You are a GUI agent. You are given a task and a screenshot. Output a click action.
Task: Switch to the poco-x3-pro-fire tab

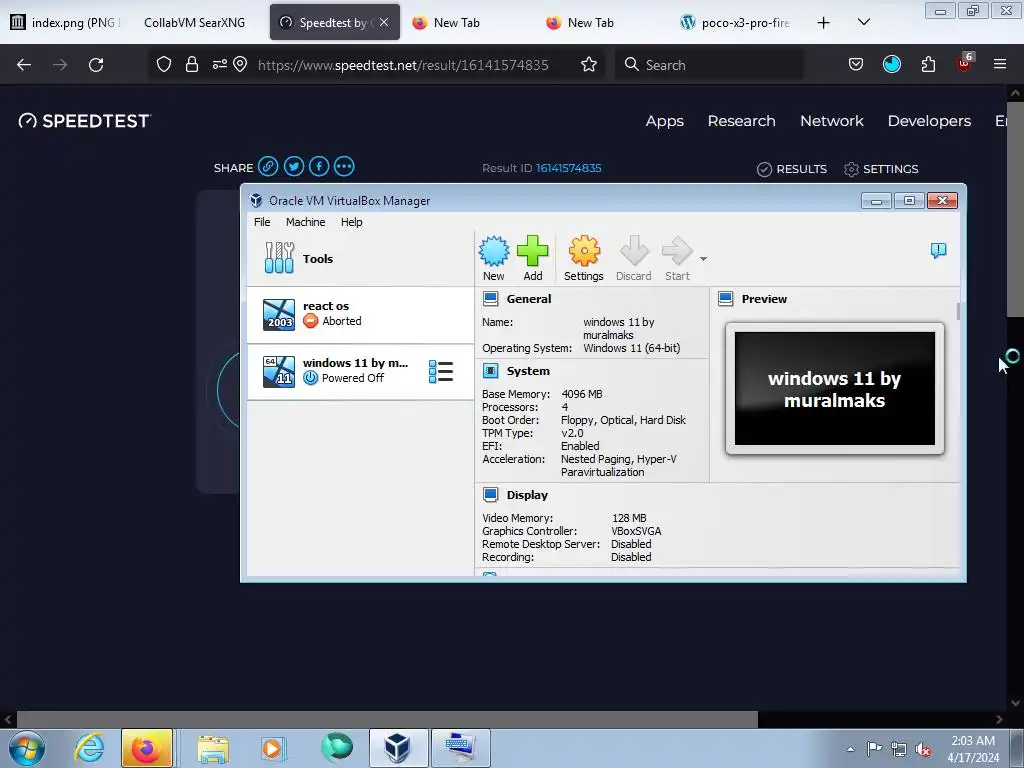pyautogui.click(x=736, y=22)
